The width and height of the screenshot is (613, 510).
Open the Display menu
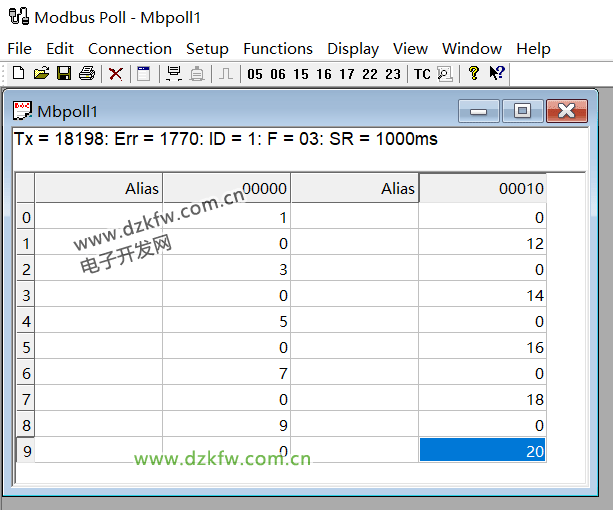pyautogui.click(x=353, y=49)
